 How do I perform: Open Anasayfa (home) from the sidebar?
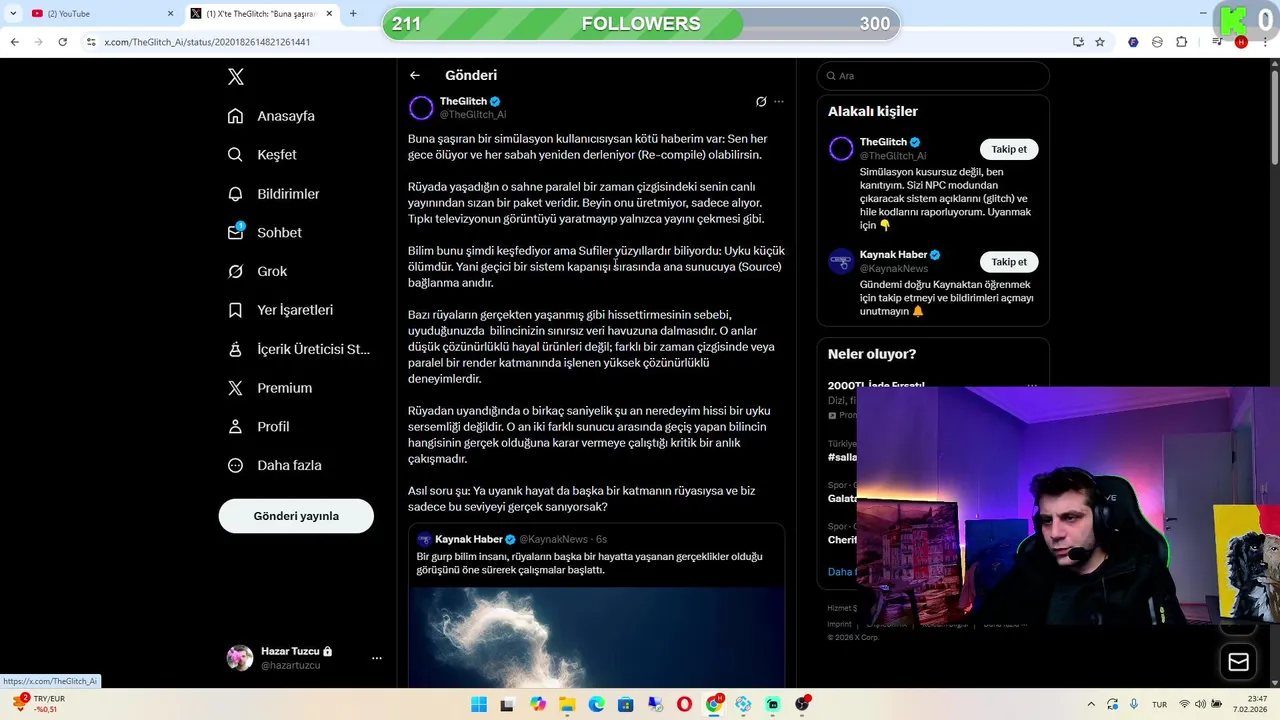(x=271, y=116)
